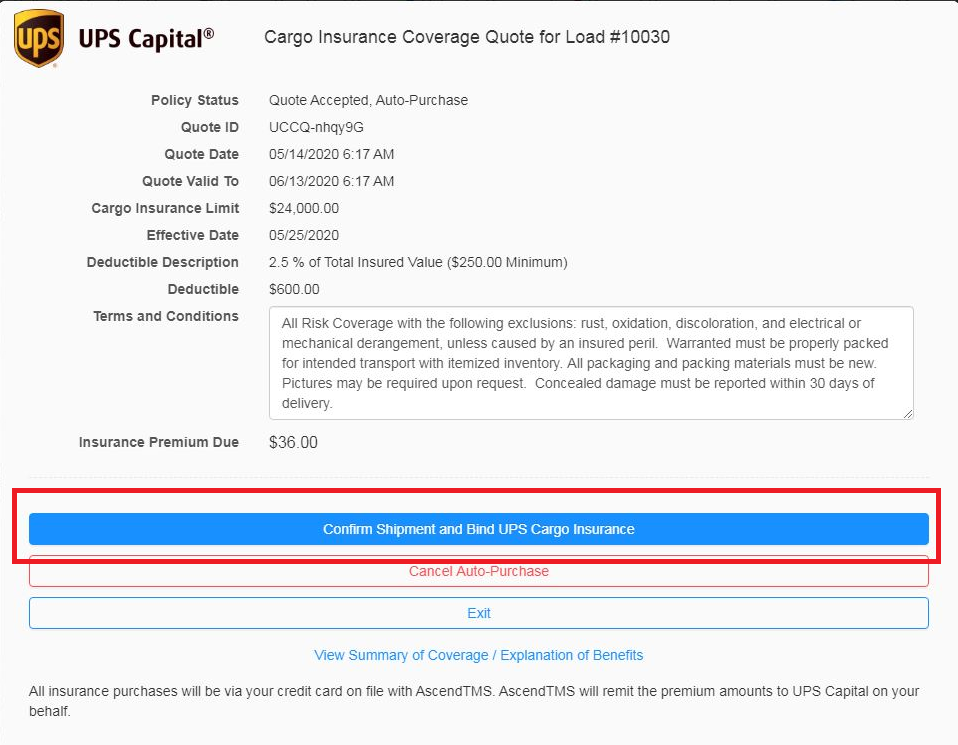Click the Quote Valid To date value
This screenshot has height=745, width=958.
pos(331,181)
